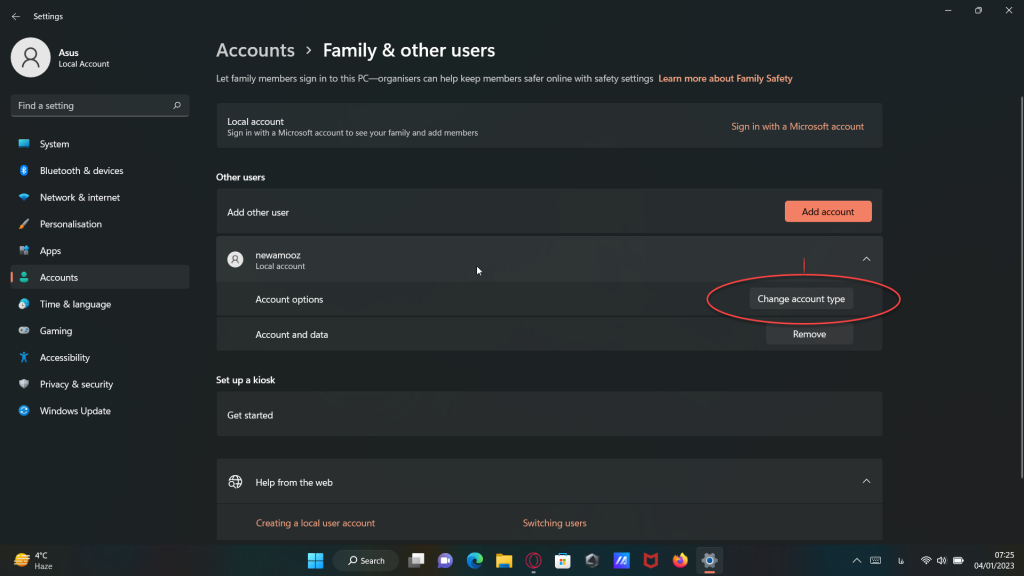The height and width of the screenshot is (576, 1024).
Task: Open the Gaming section icon
Action: click(x=24, y=331)
